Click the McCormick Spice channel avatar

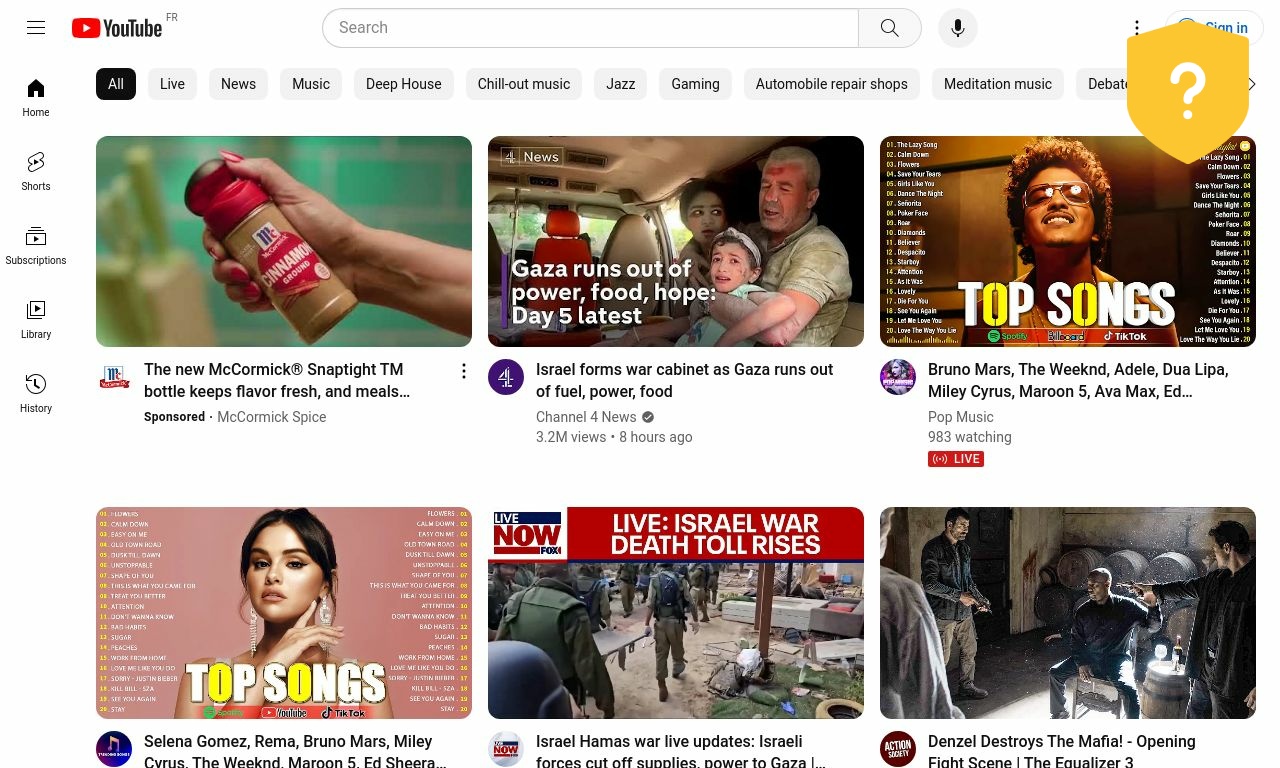point(114,377)
